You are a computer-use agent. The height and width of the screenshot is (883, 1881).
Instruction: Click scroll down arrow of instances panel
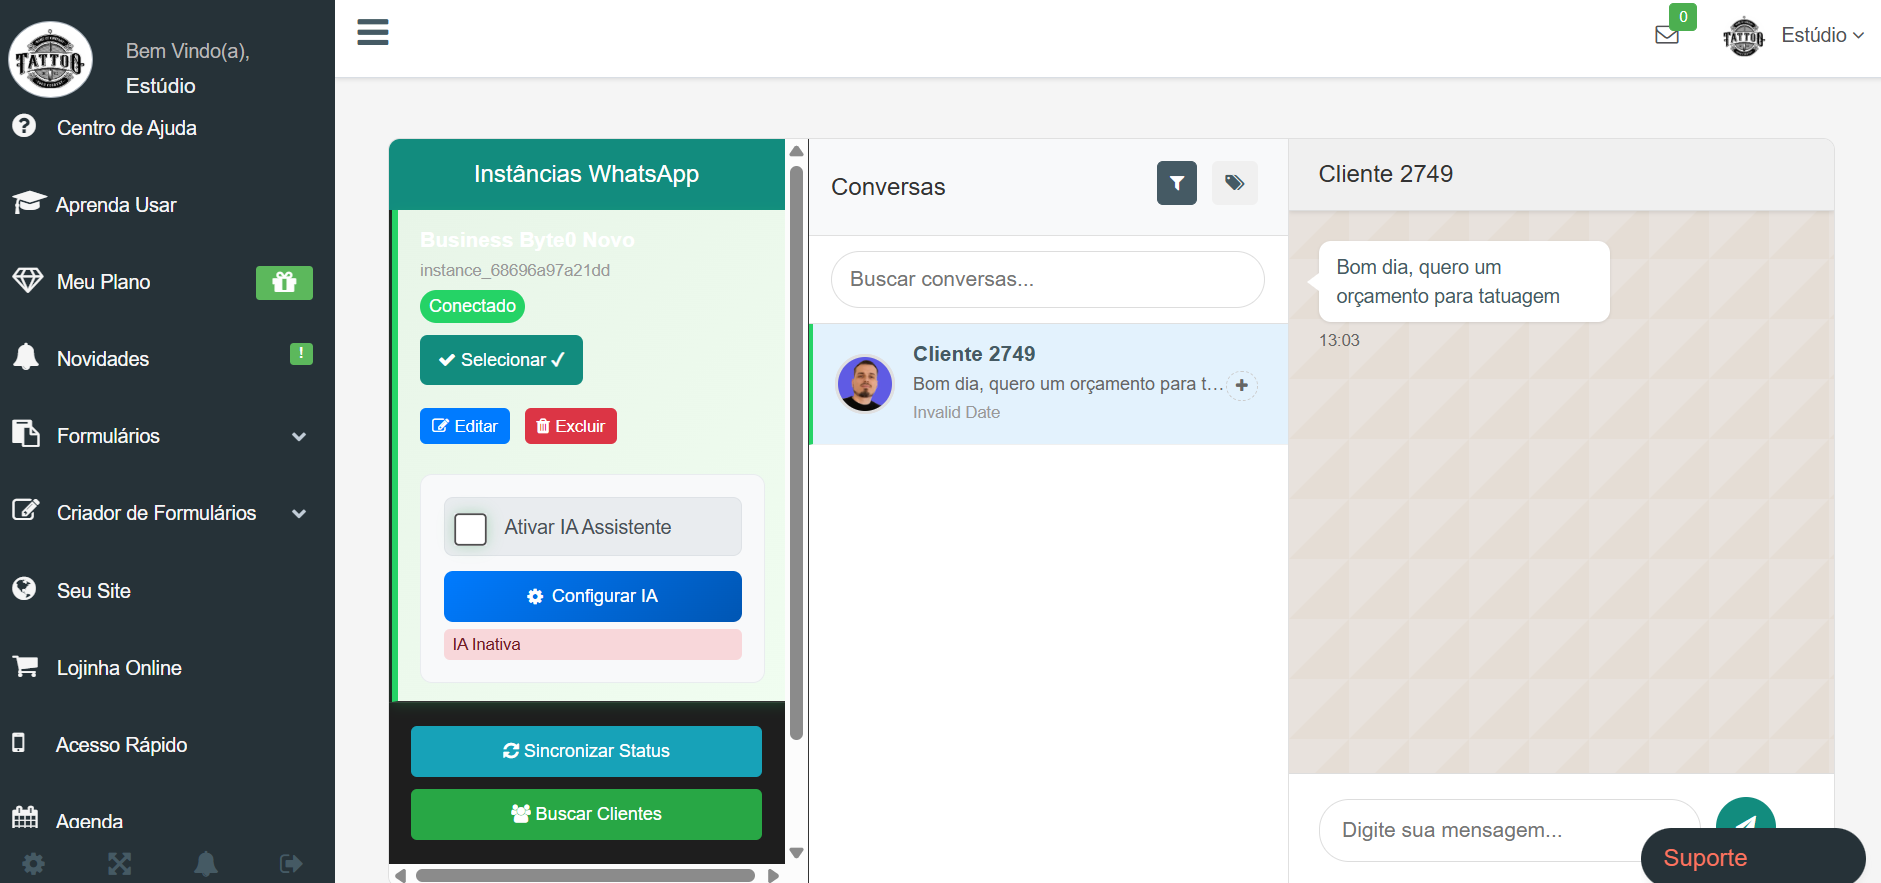coord(797,853)
